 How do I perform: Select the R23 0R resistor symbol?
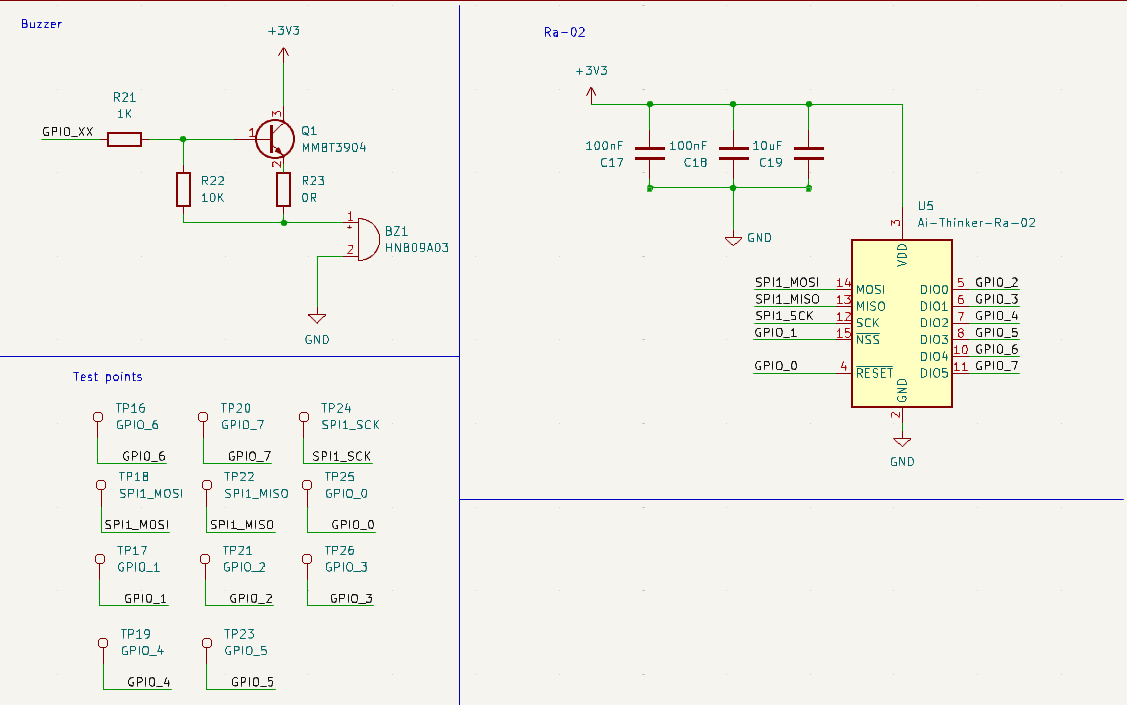point(284,189)
